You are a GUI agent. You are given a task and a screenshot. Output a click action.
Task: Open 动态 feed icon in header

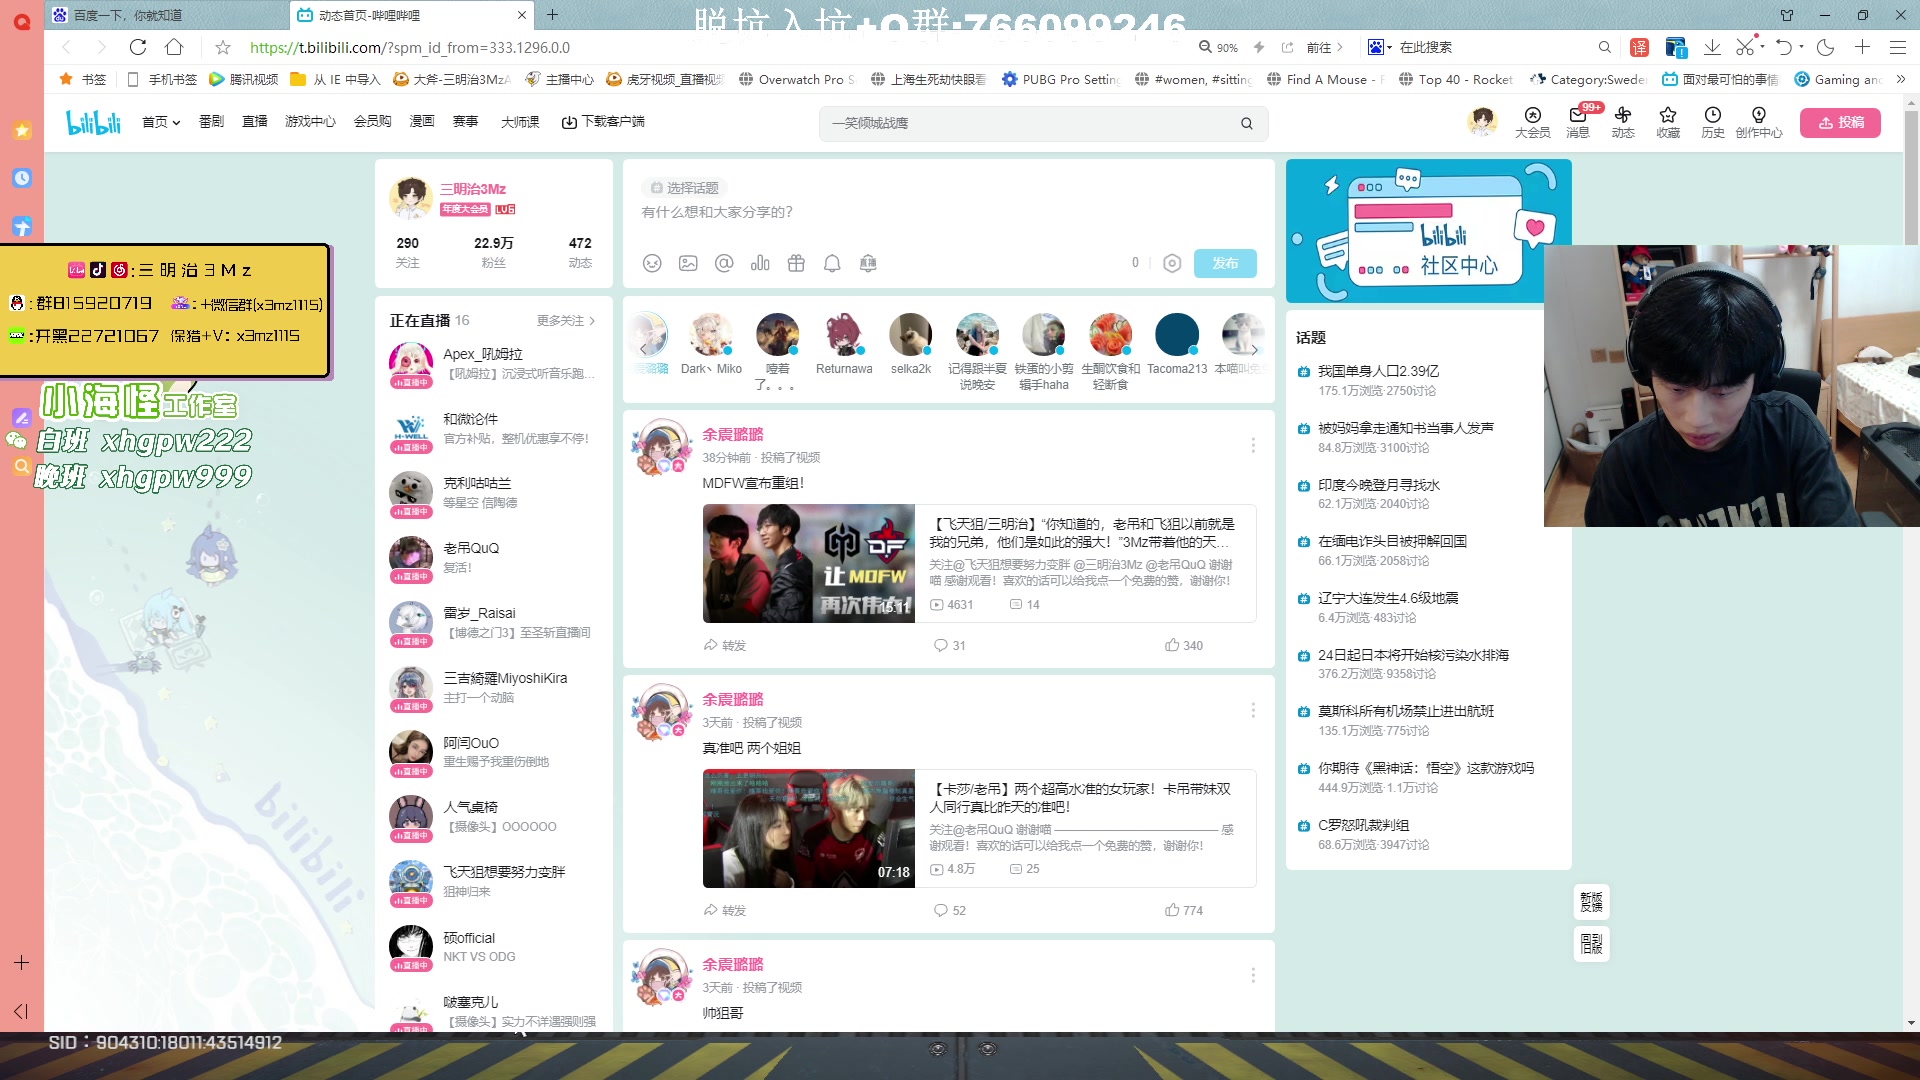pyautogui.click(x=1623, y=122)
